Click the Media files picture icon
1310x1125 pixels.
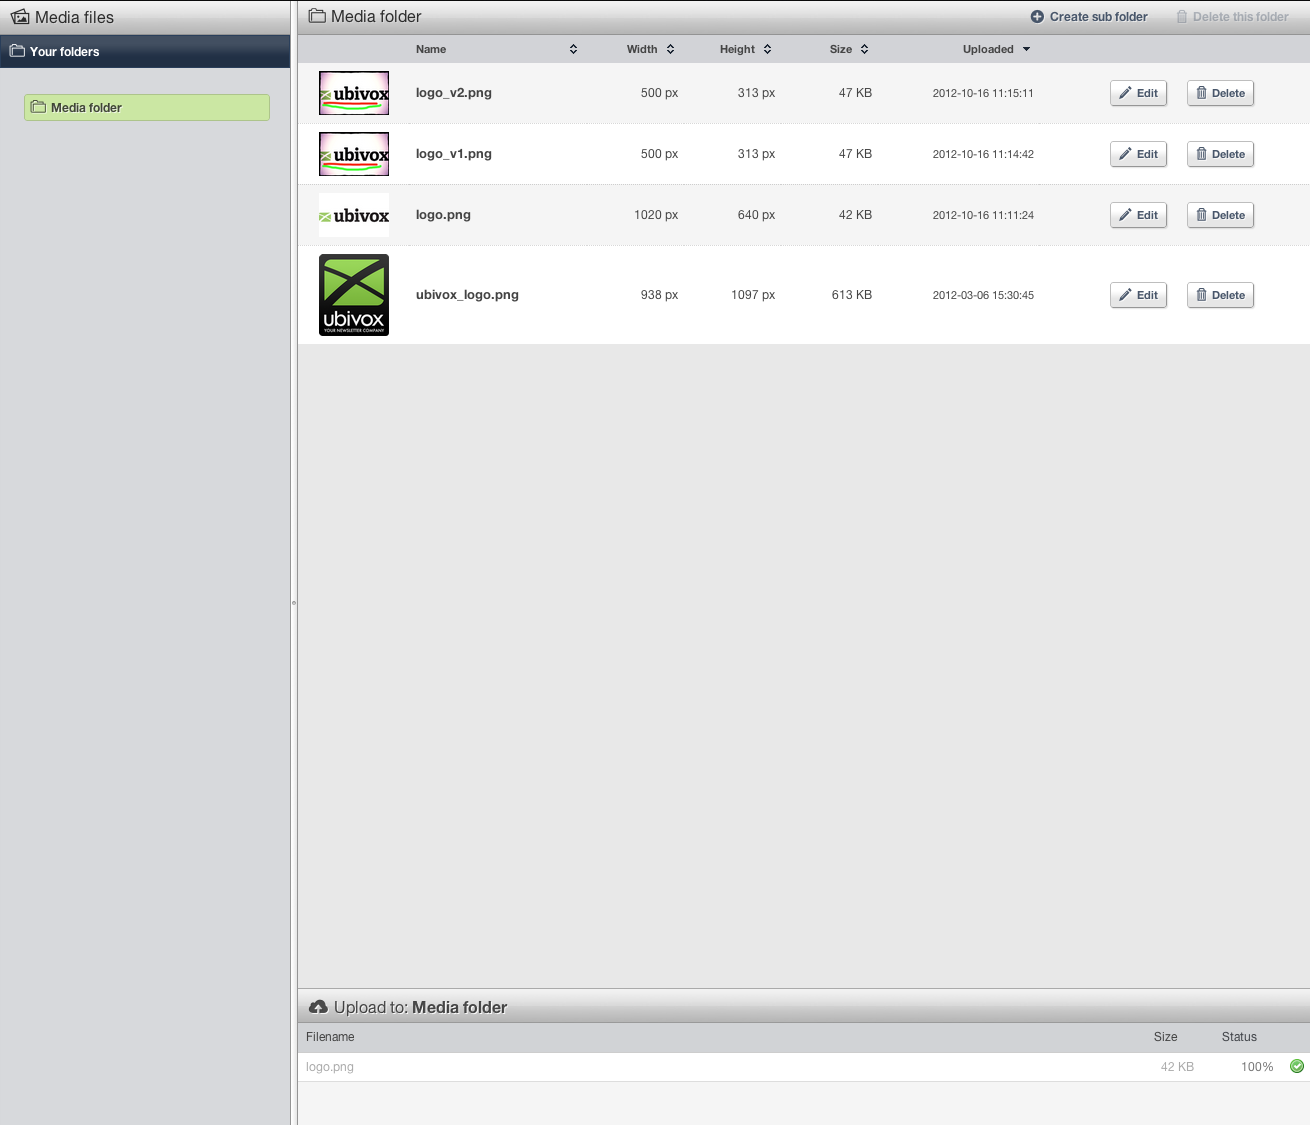coord(20,17)
